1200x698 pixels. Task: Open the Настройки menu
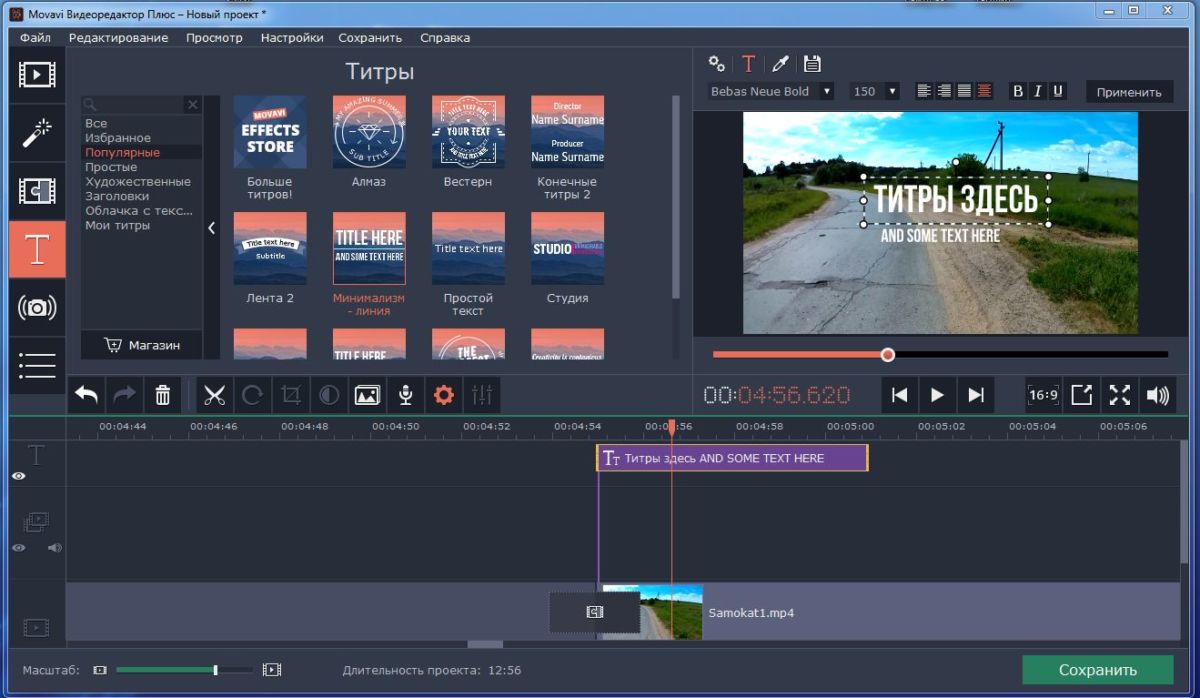292,38
